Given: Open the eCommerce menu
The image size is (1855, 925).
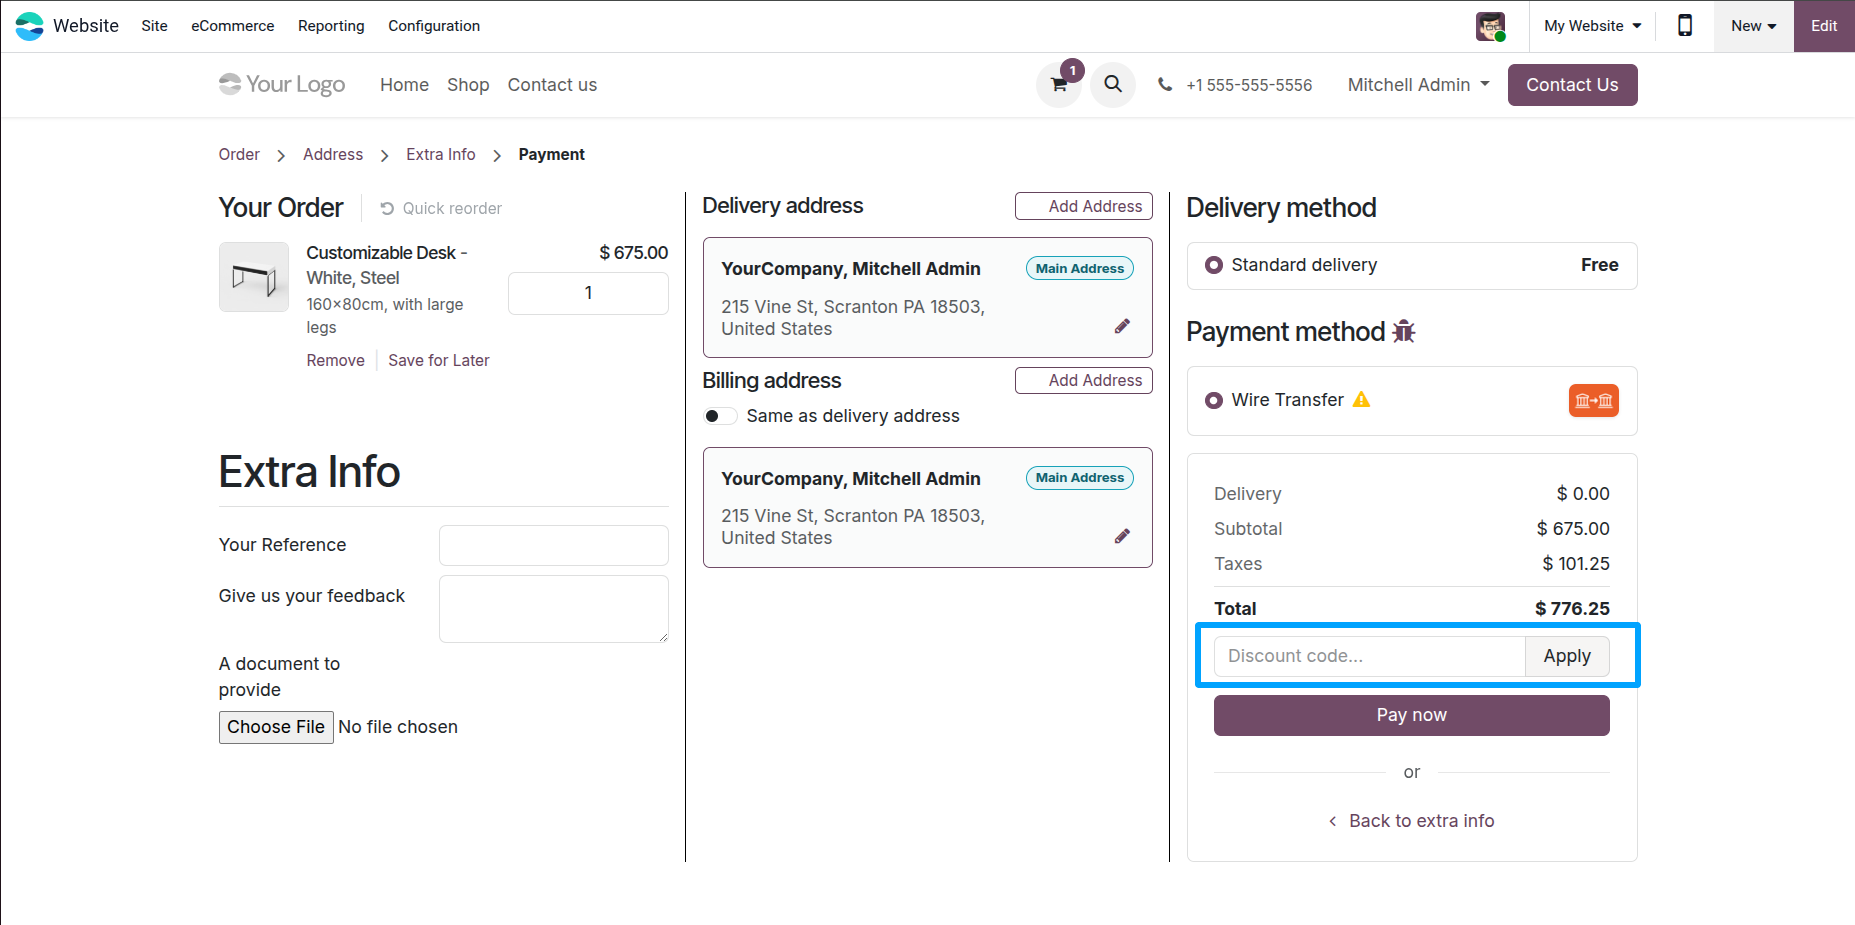Looking at the screenshot, I should pos(233,26).
